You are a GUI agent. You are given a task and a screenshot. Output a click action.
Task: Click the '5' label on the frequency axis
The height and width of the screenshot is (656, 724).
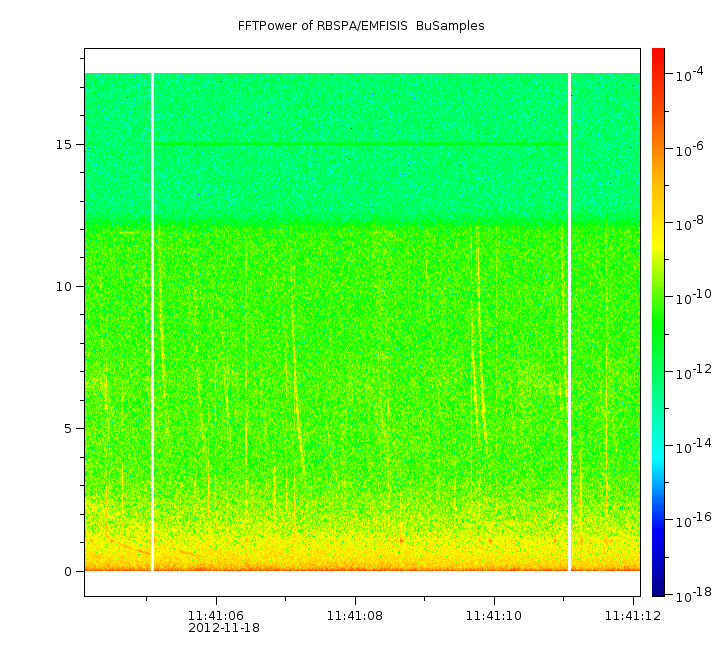tap(68, 429)
